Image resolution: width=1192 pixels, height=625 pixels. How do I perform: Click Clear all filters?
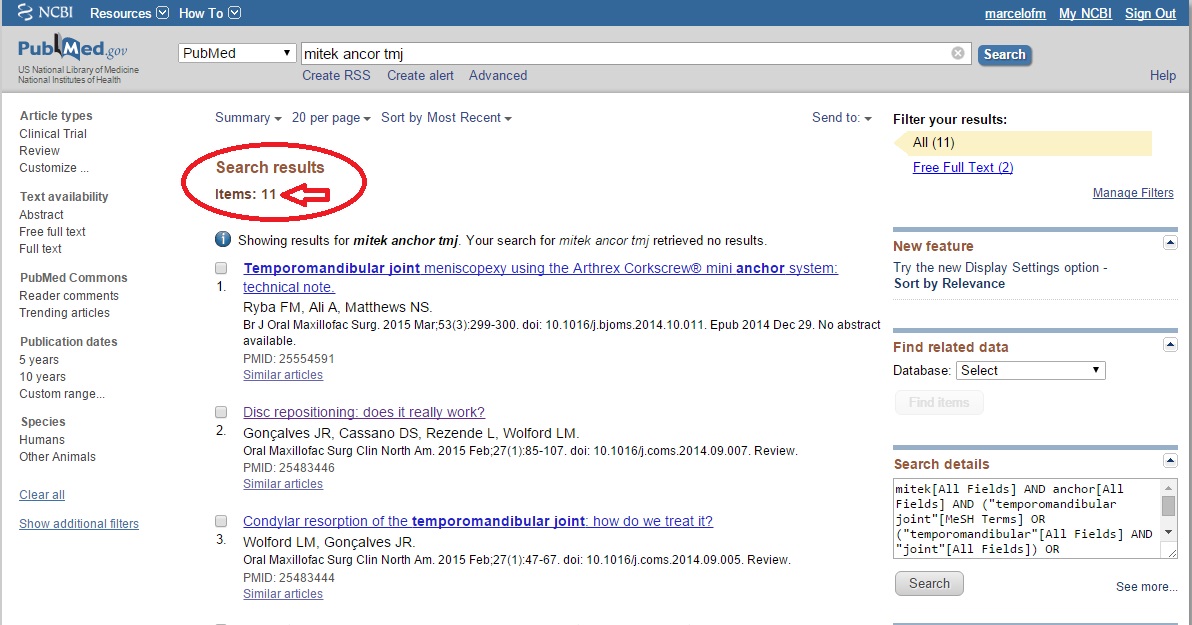pos(42,495)
